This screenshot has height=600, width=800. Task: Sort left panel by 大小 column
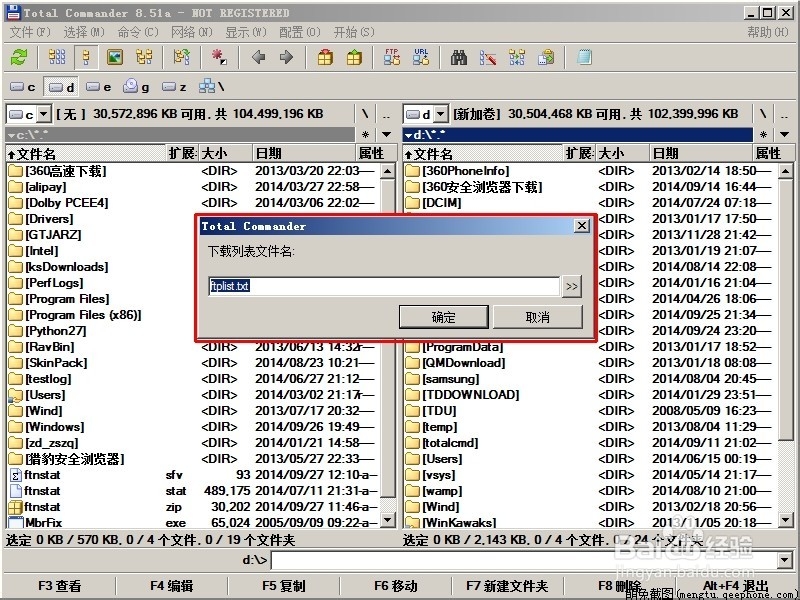[225, 153]
